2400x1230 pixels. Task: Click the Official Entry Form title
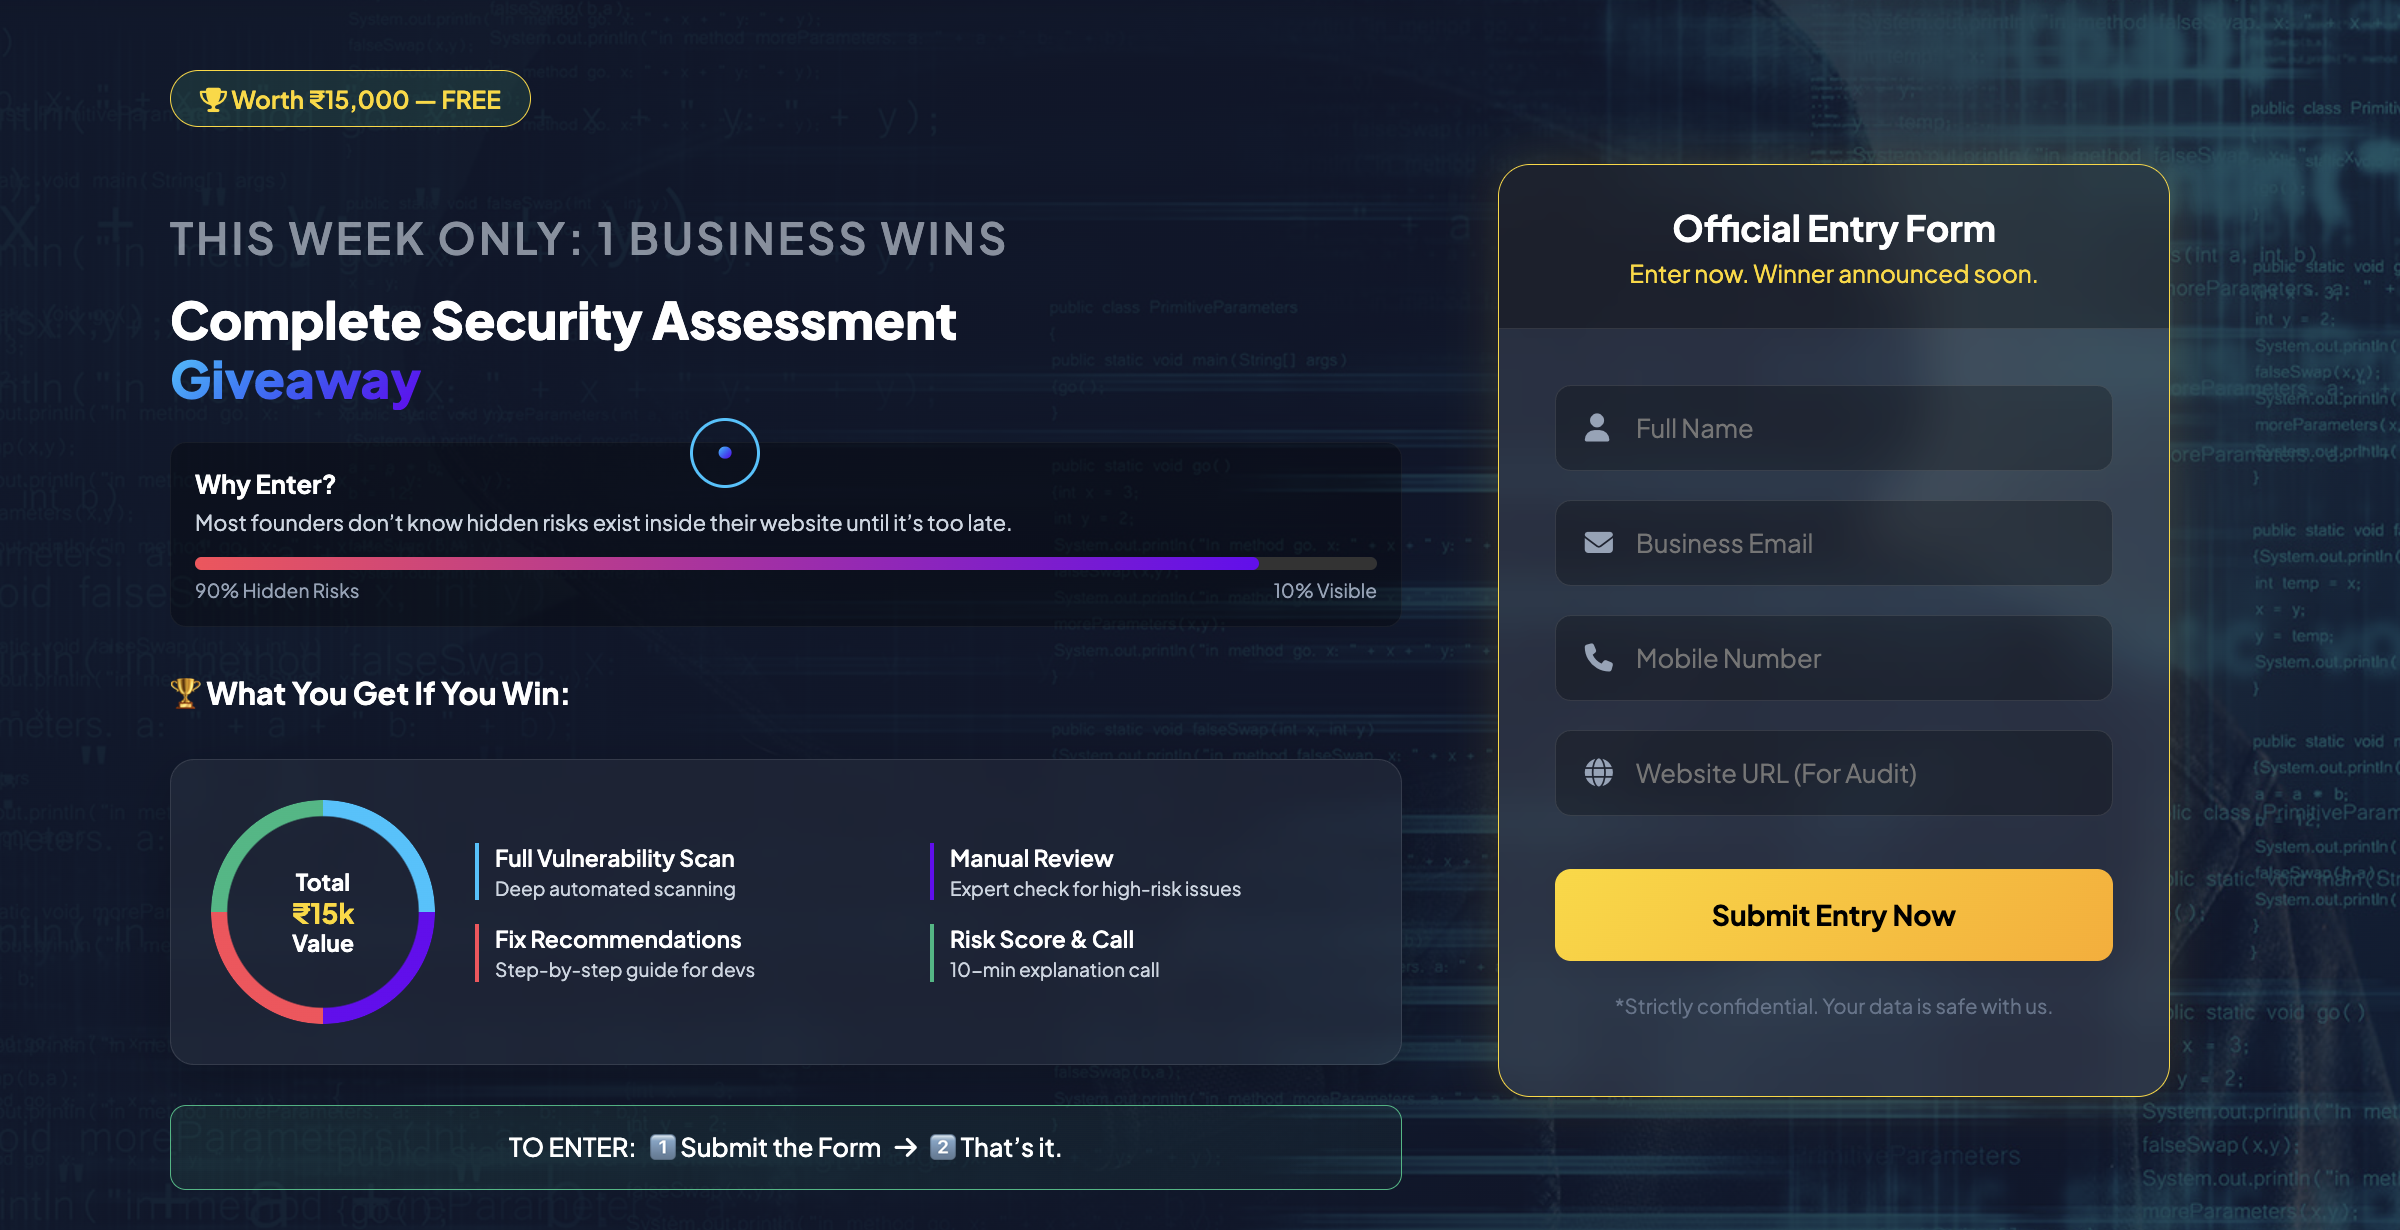tap(1833, 229)
